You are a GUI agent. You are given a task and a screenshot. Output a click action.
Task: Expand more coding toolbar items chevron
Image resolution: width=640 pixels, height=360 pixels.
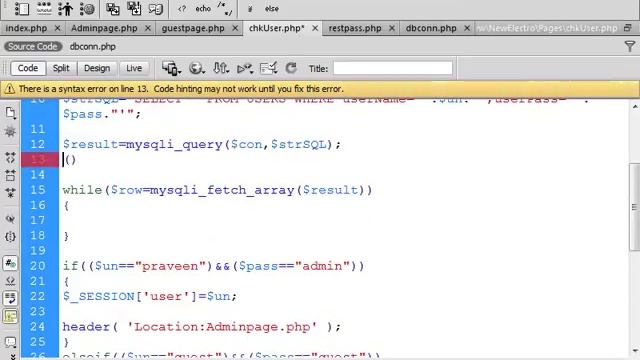[13, 356]
